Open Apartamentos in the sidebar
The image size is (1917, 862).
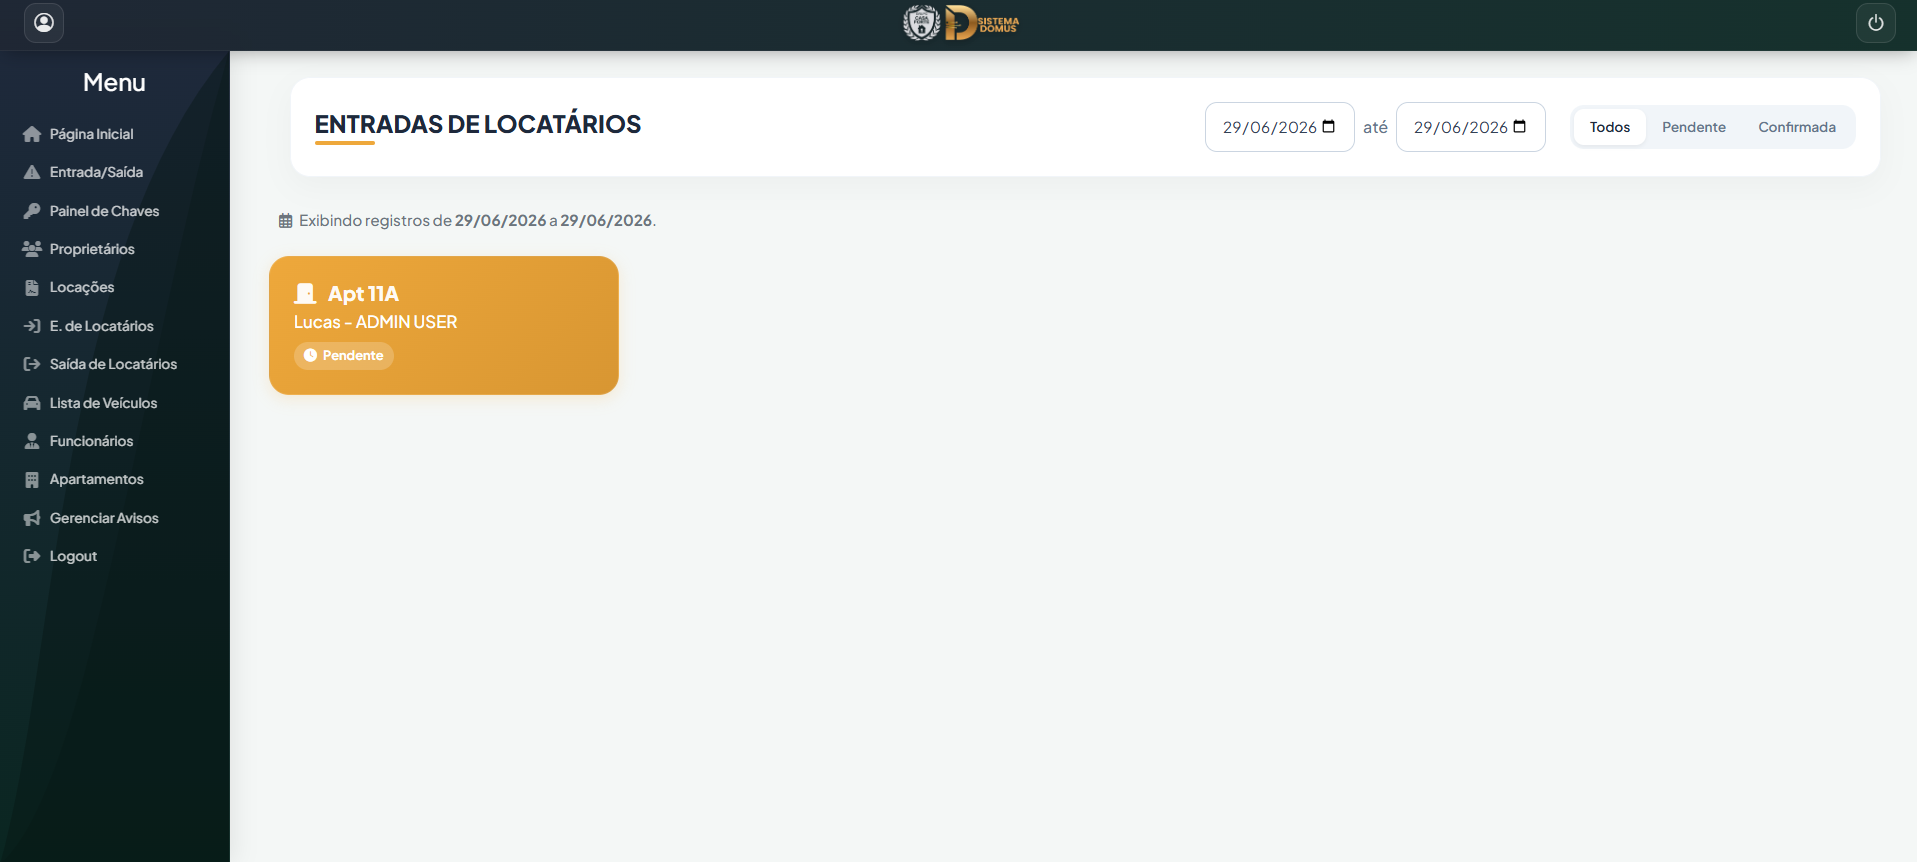click(x=97, y=479)
